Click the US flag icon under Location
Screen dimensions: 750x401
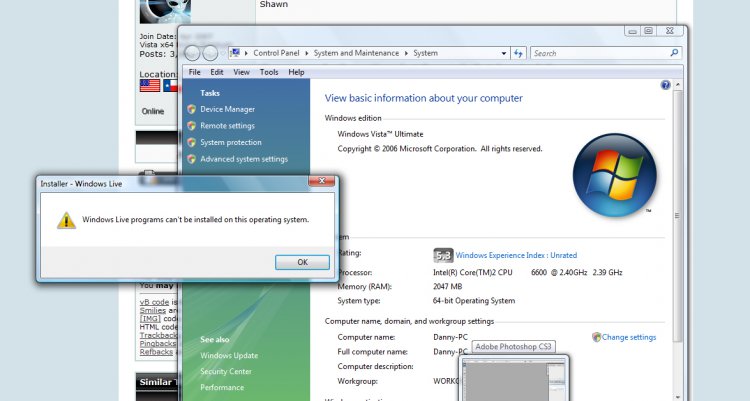pos(150,86)
